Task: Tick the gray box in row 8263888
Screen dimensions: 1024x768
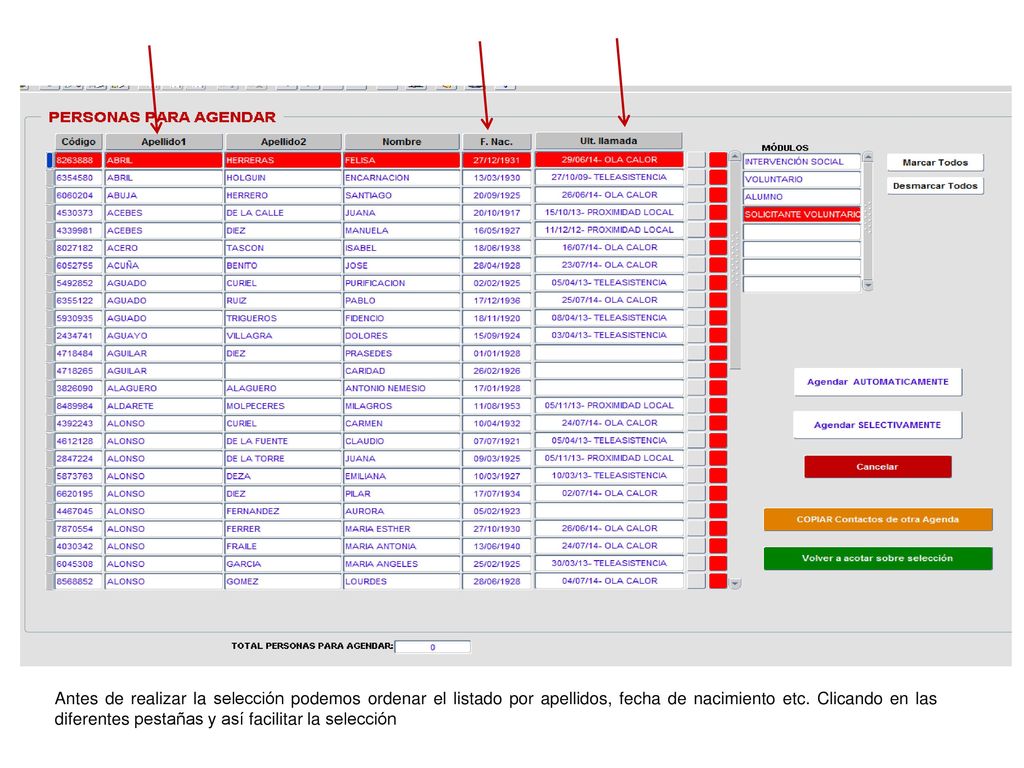Action: click(x=697, y=160)
